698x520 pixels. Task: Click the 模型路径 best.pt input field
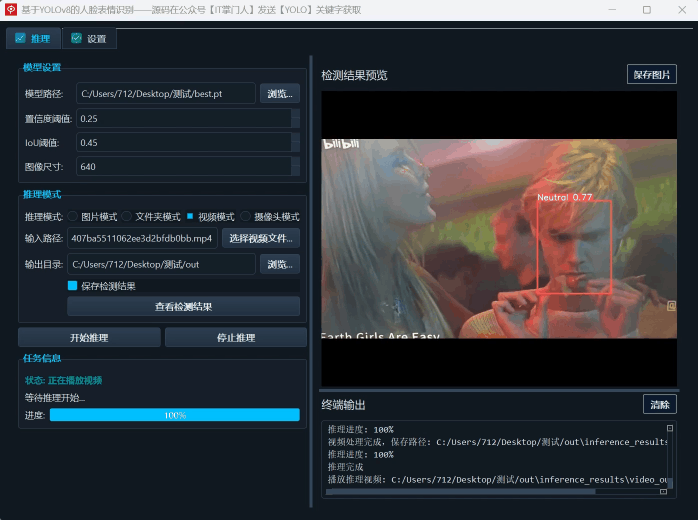pos(166,93)
